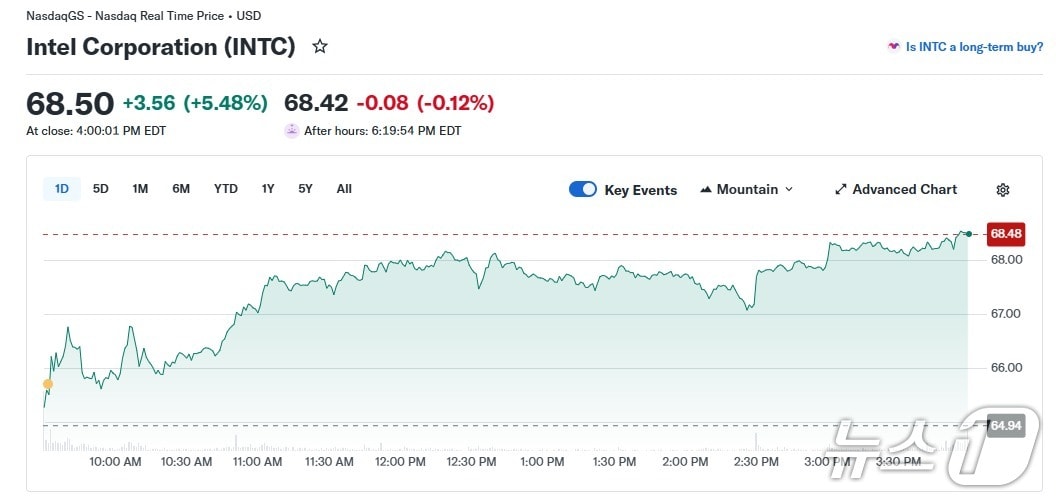Toggle the Key Events switch off
Viewport: 1056px width, 502px height.
(583, 190)
